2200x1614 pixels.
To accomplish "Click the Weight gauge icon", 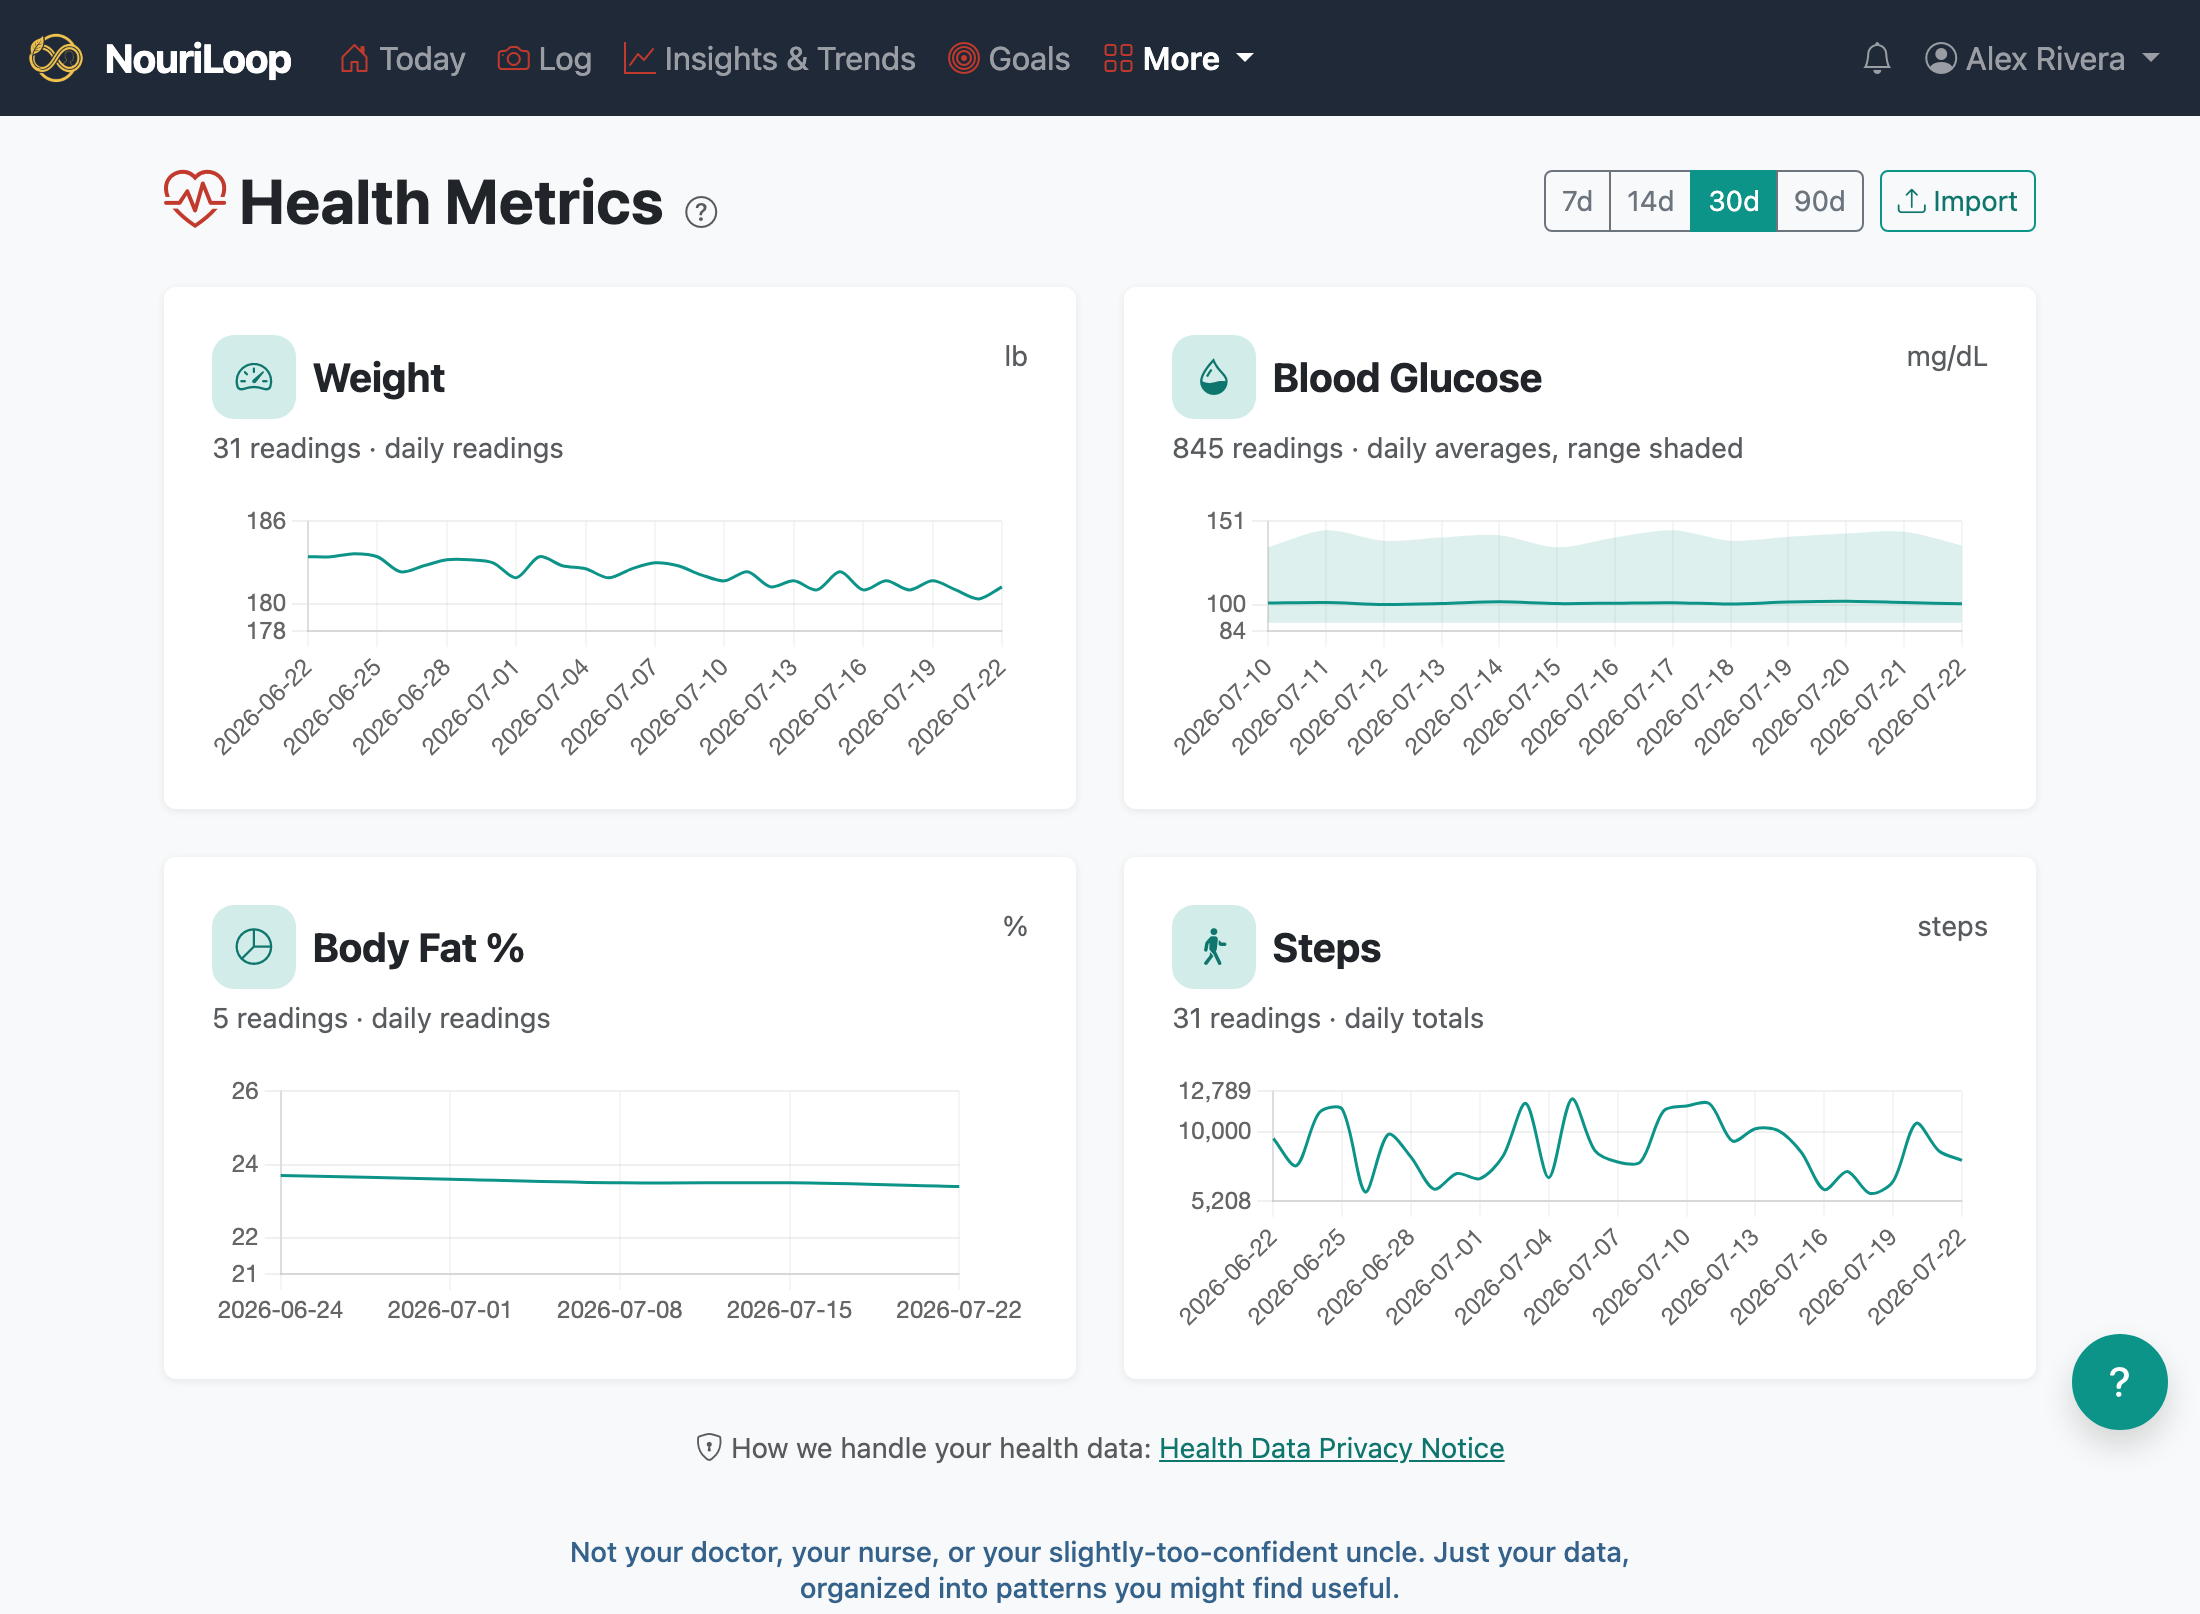I will tap(254, 377).
